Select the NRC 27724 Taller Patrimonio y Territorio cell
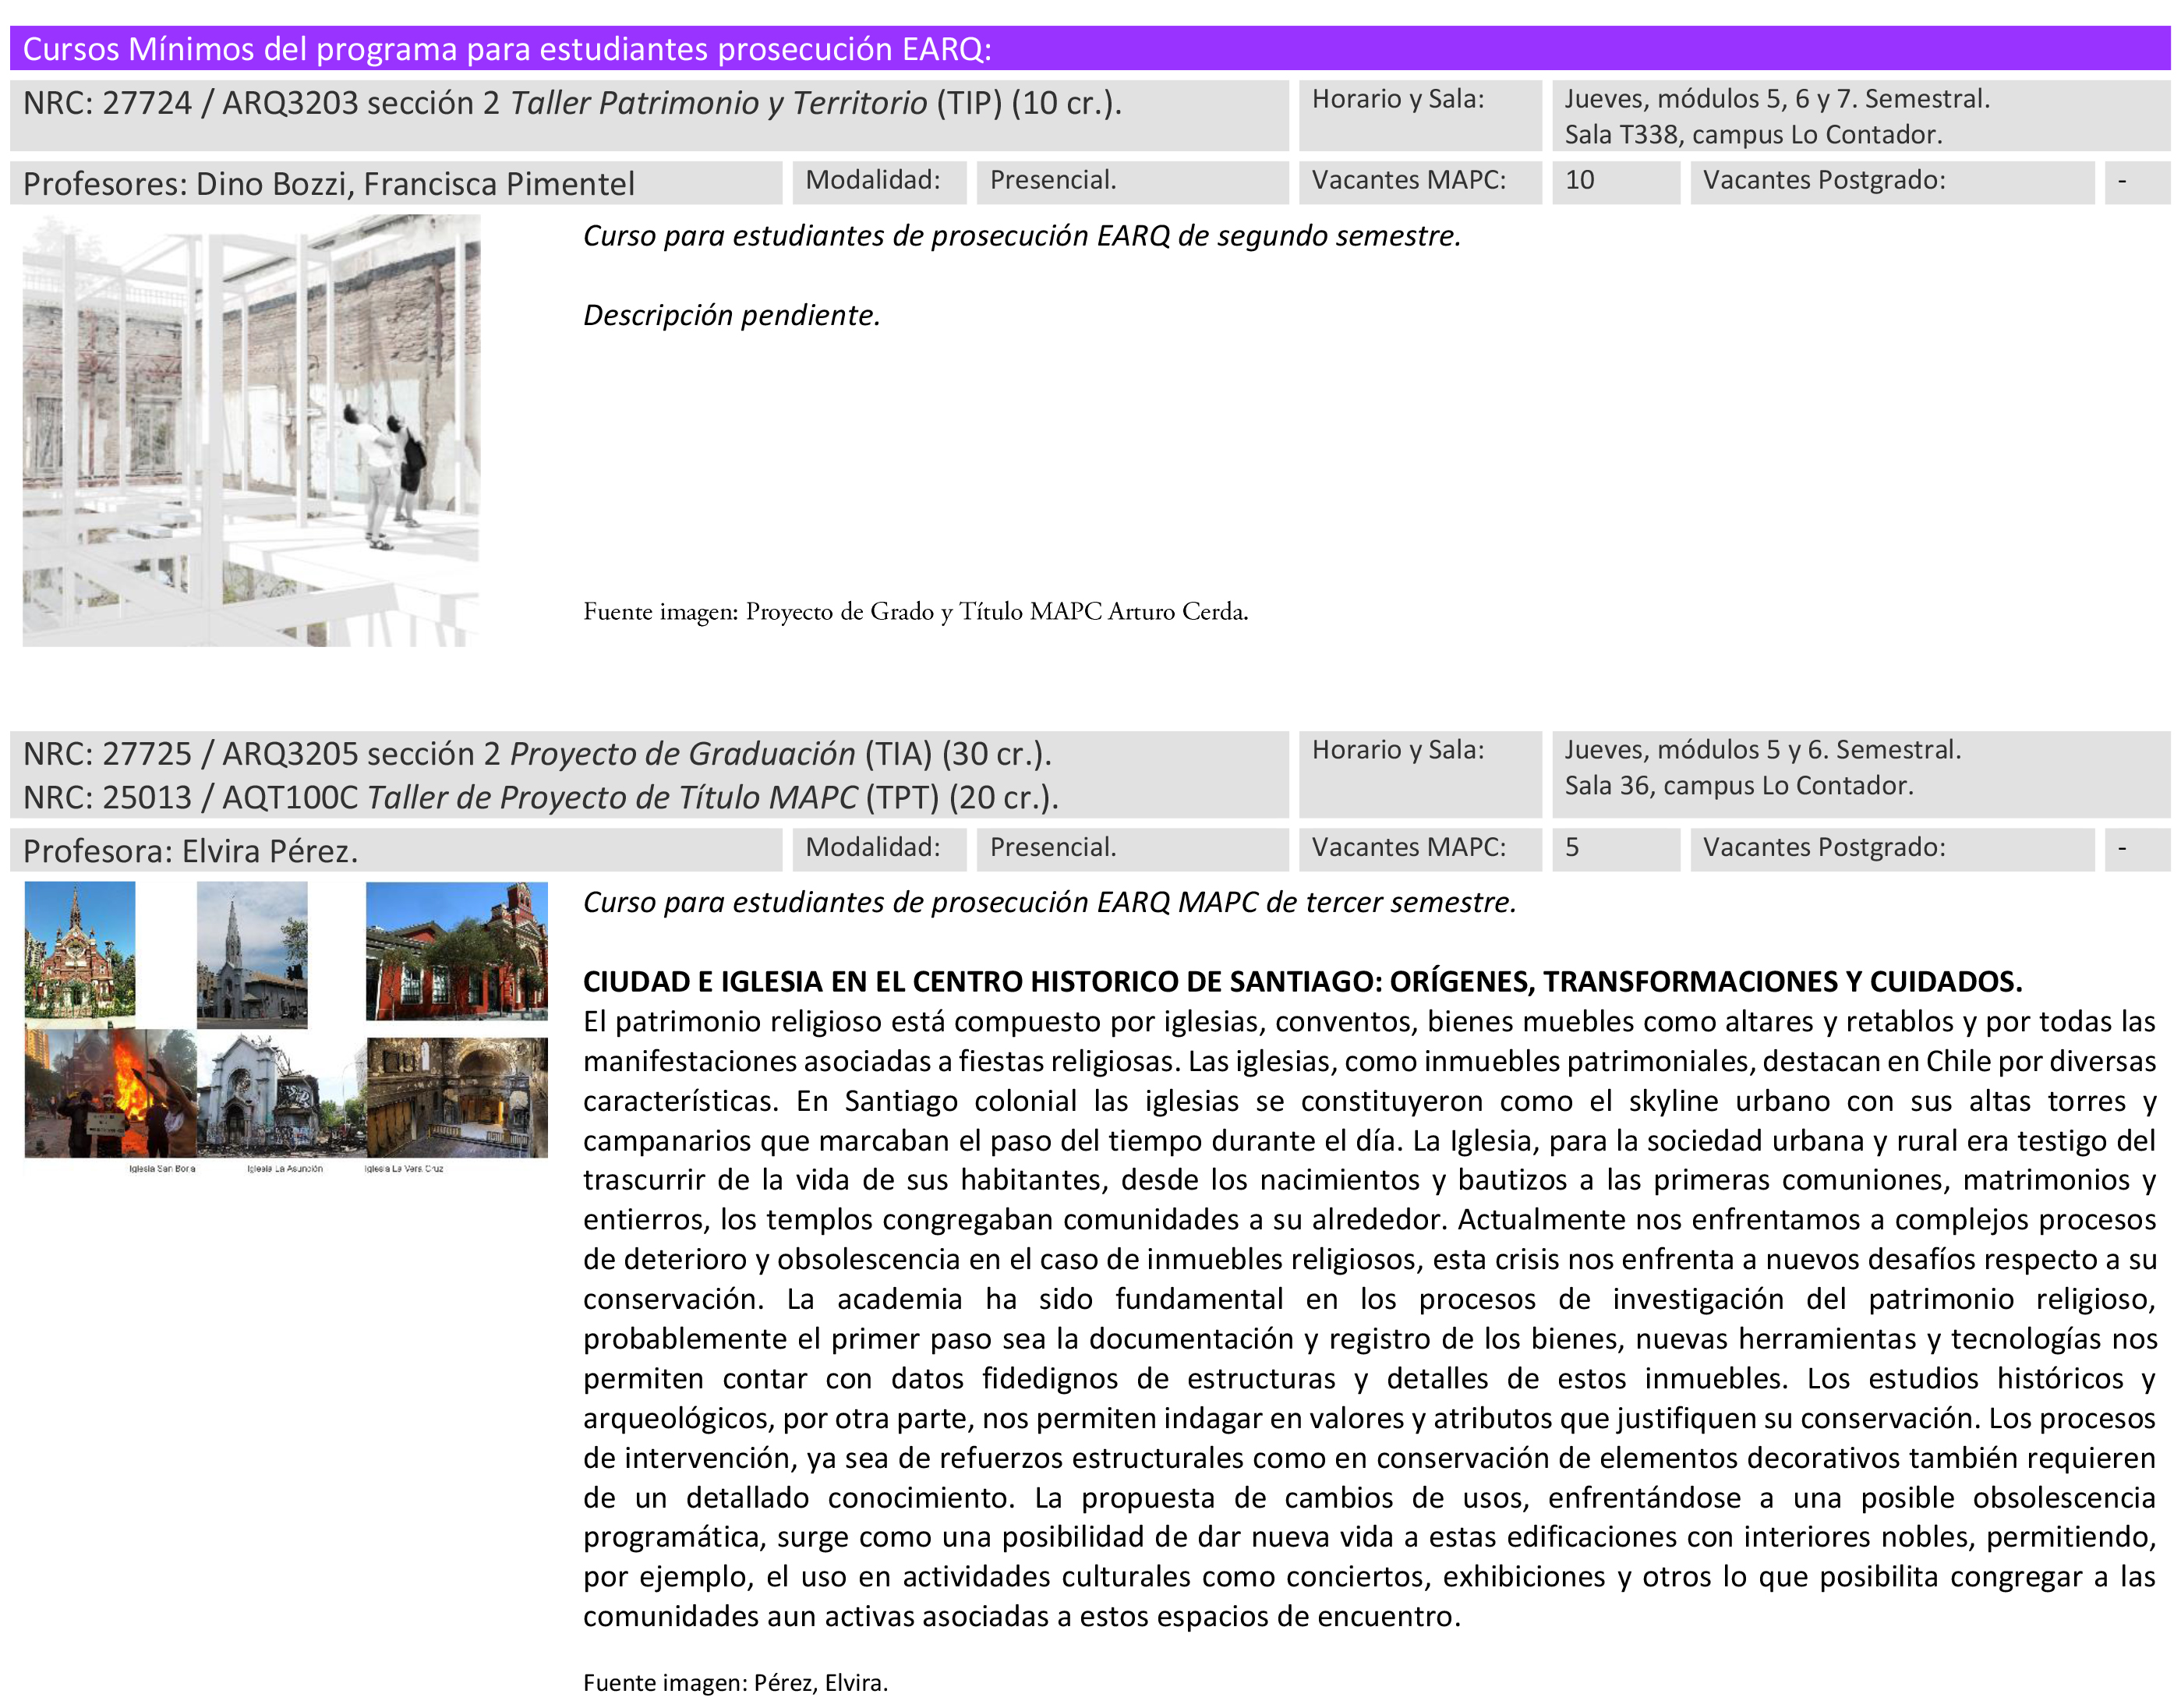 coord(649,116)
